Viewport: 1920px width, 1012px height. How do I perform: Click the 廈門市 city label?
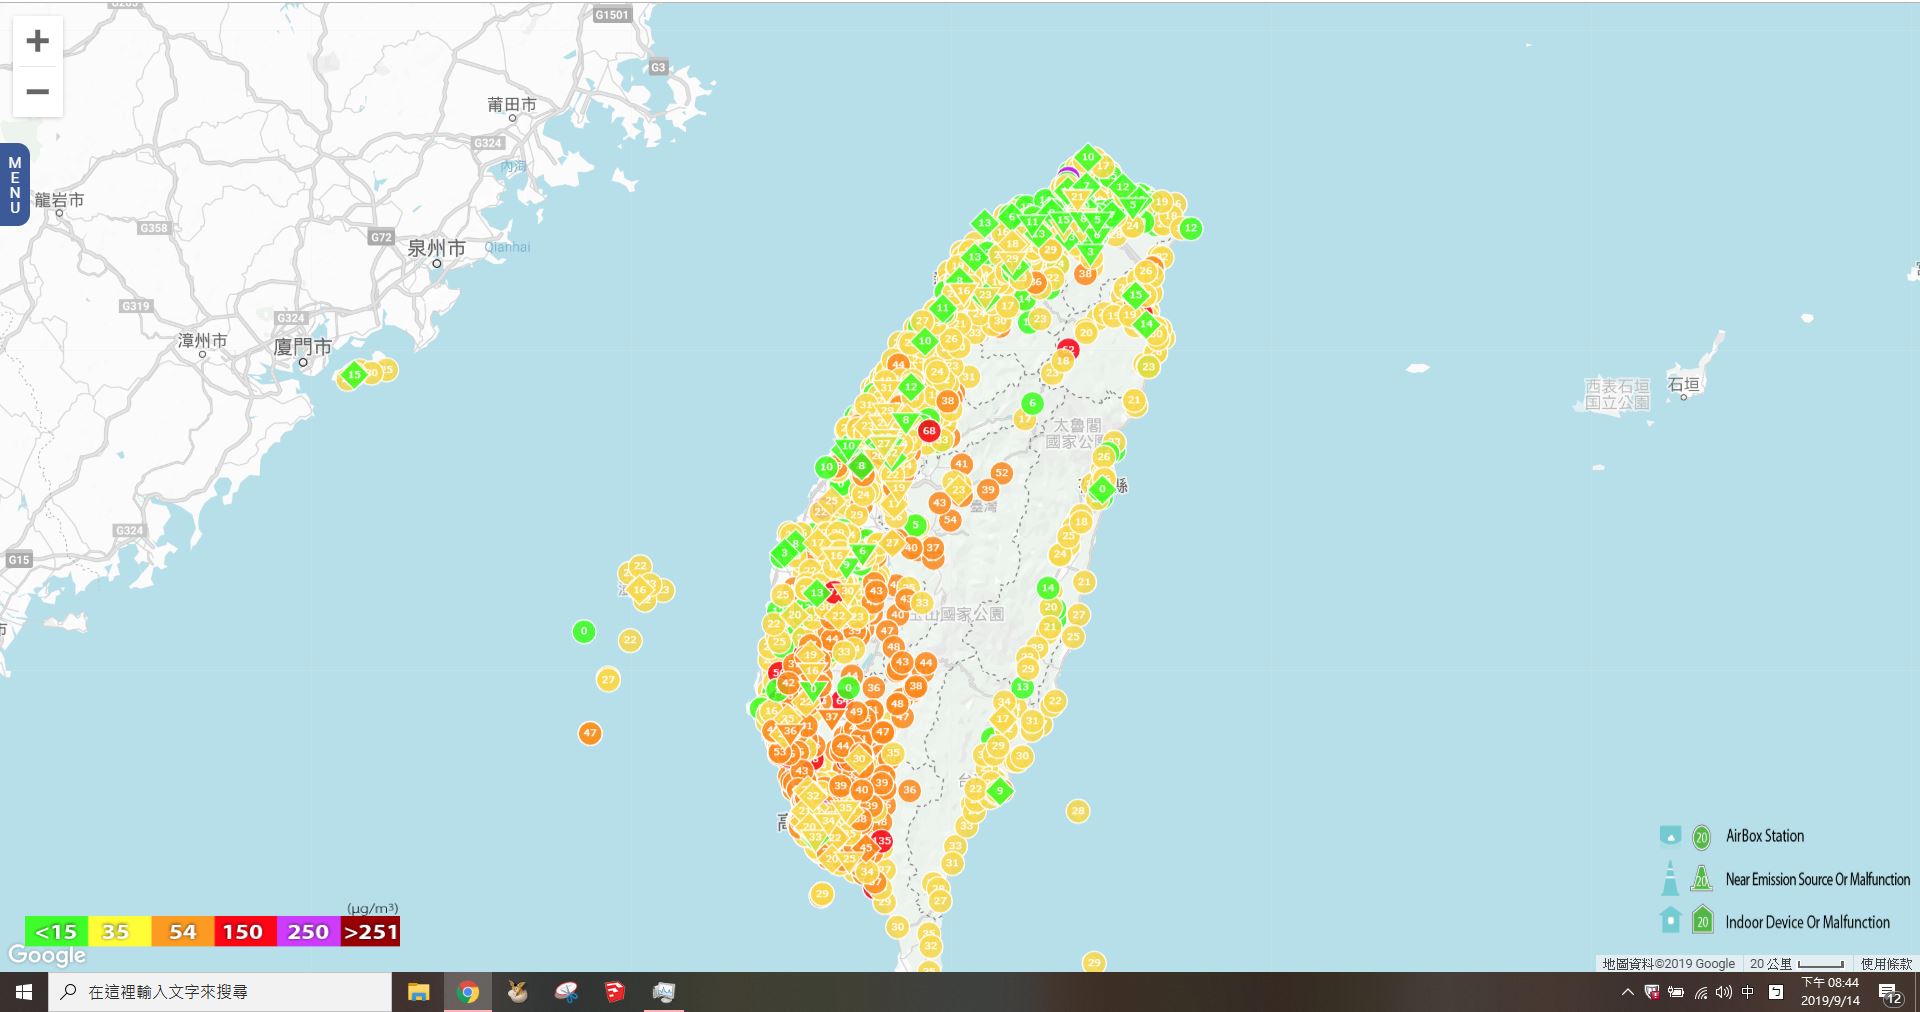click(x=303, y=347)
